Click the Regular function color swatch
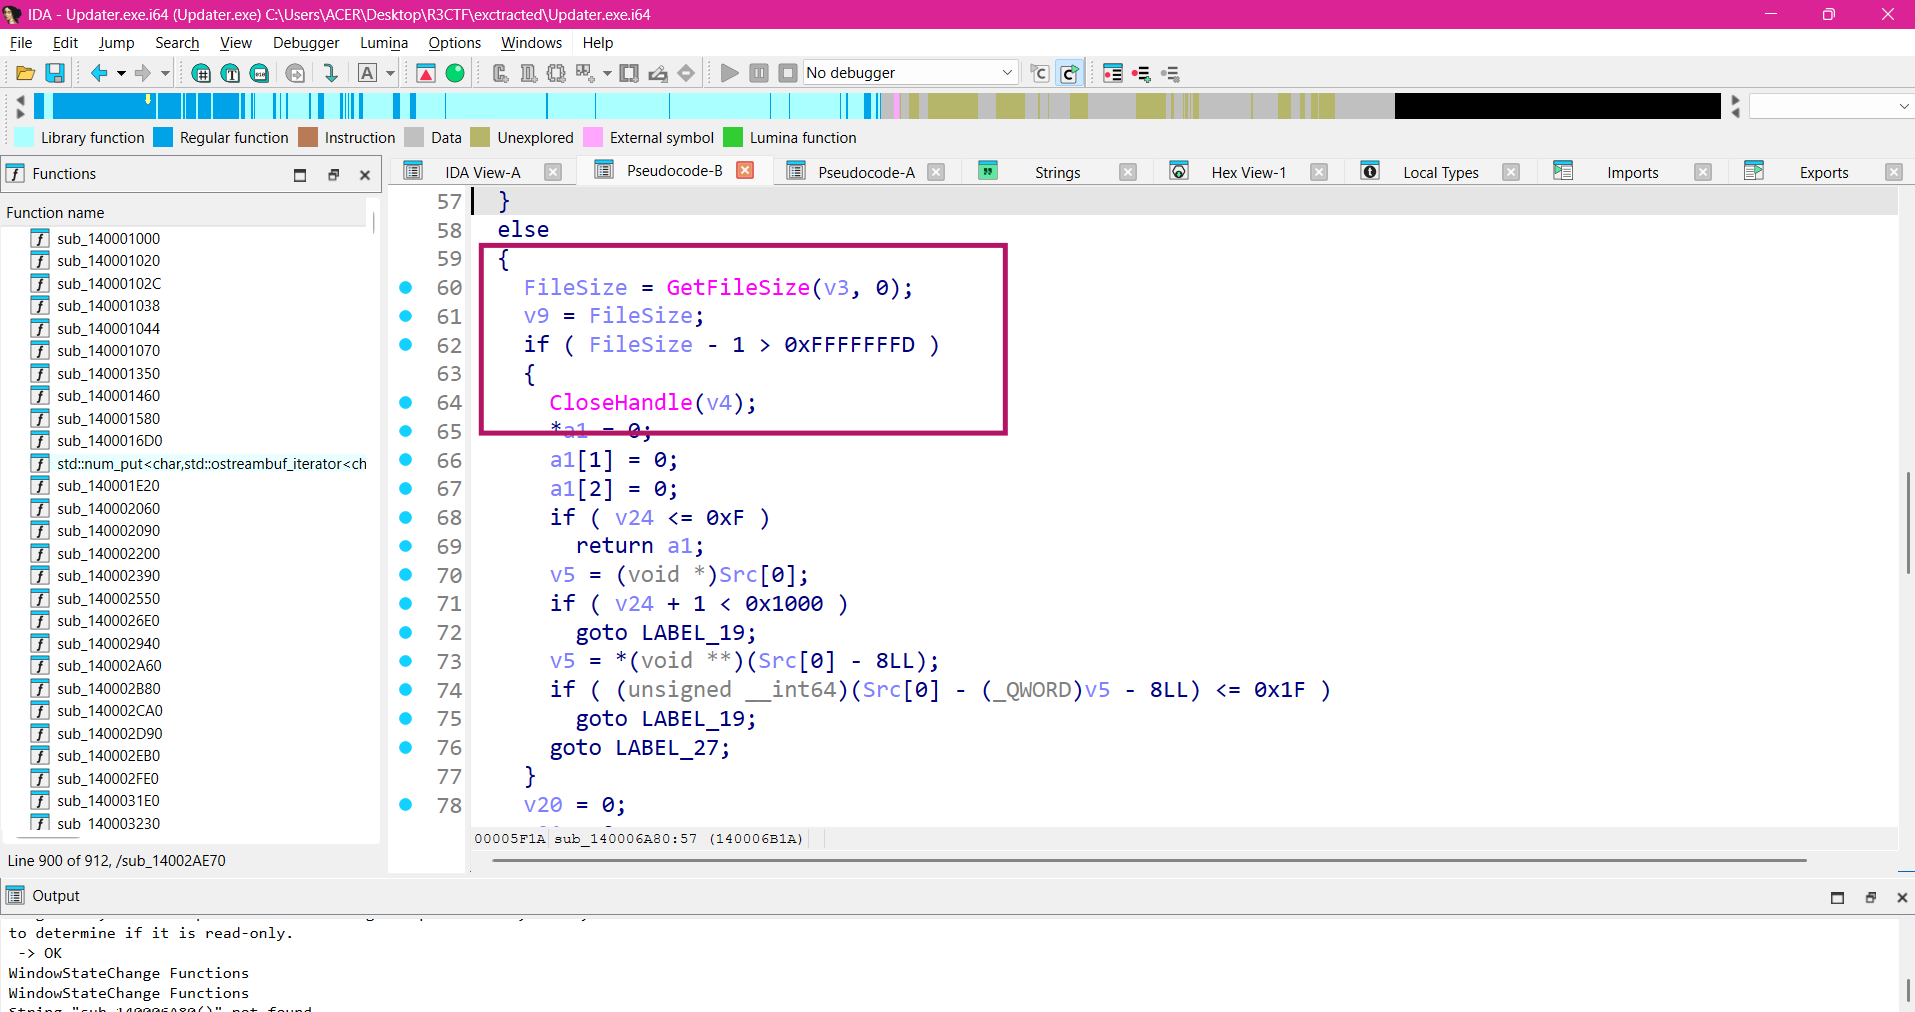Viewport: 1915px width, 1012px height. (163, 138)
